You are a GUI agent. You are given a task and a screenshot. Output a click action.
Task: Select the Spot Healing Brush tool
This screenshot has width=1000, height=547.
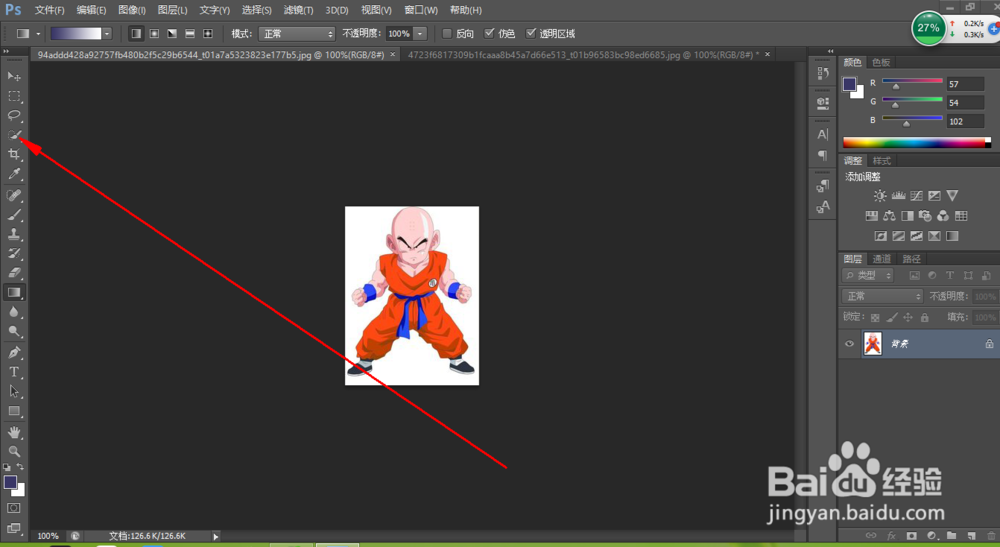(x=14, y=195)
